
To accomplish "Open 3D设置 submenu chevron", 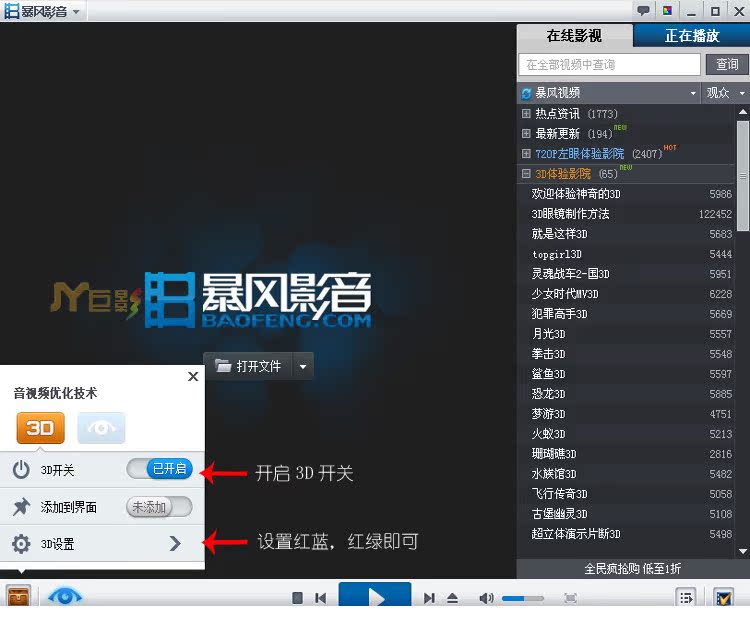I will point(175,543).
